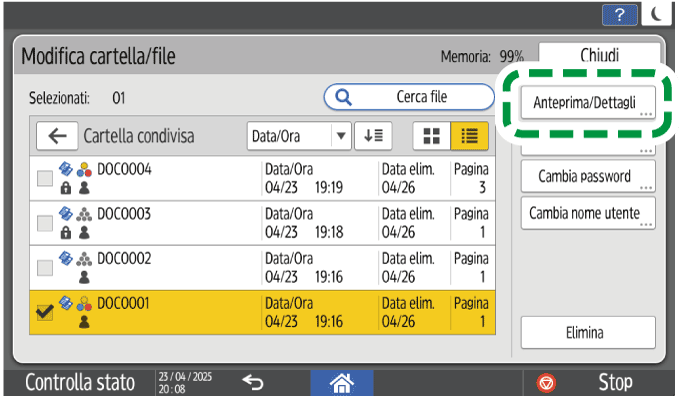Click the blue document icon on DOC0003
This screenshot has width=679, height=396.
(x=66, y=214)
